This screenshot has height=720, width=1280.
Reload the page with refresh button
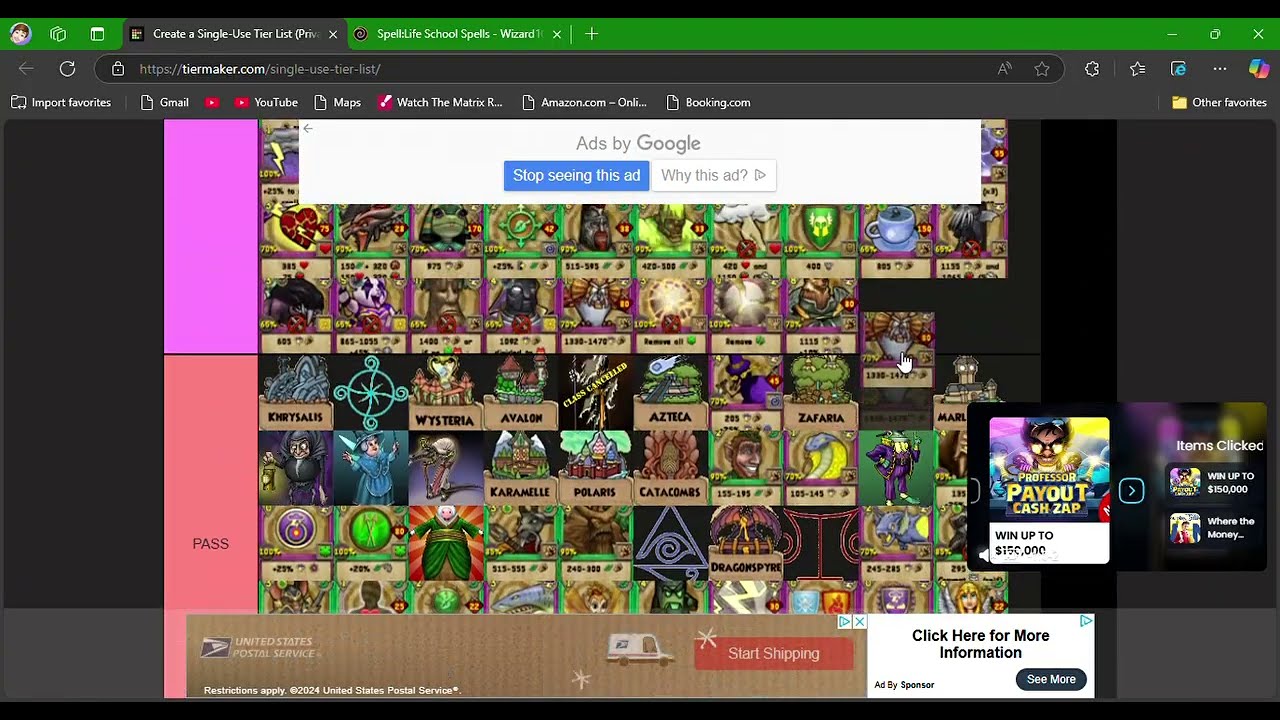[67, 69]
